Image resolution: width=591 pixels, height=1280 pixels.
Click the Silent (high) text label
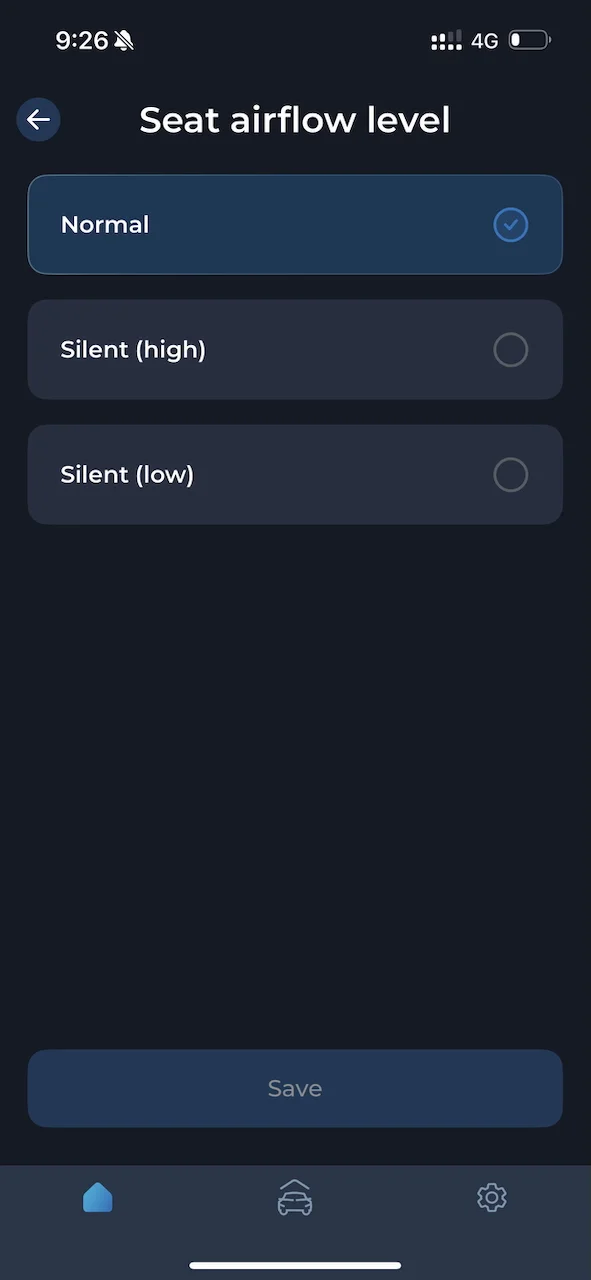point(133,350)
